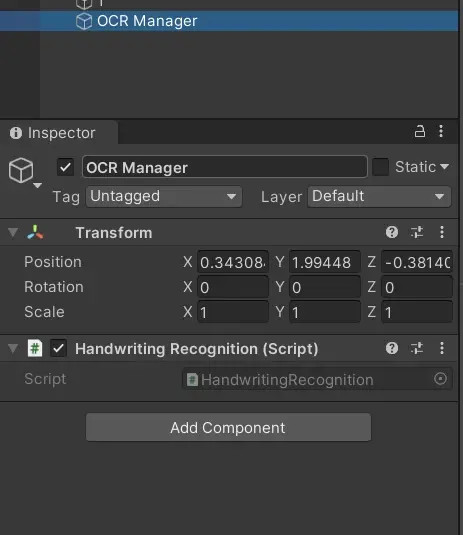Open Handwriting Recognition help reference icon
Image resolution: width=463 pixels, height=535 pixels.
click(392, 348)
